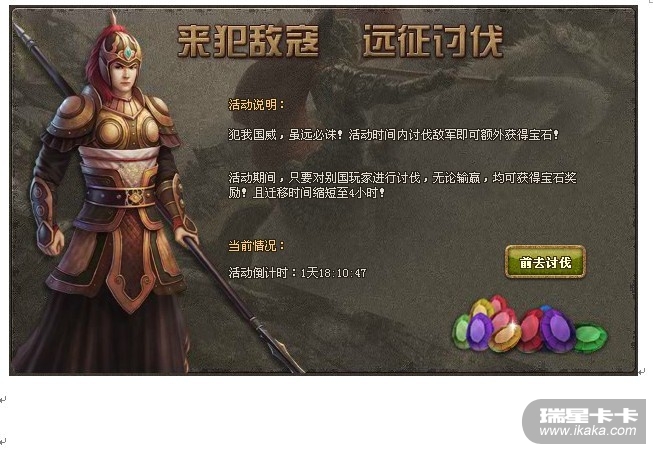Click the countdown timer 1天18:10:47

[x=334, y=273]
